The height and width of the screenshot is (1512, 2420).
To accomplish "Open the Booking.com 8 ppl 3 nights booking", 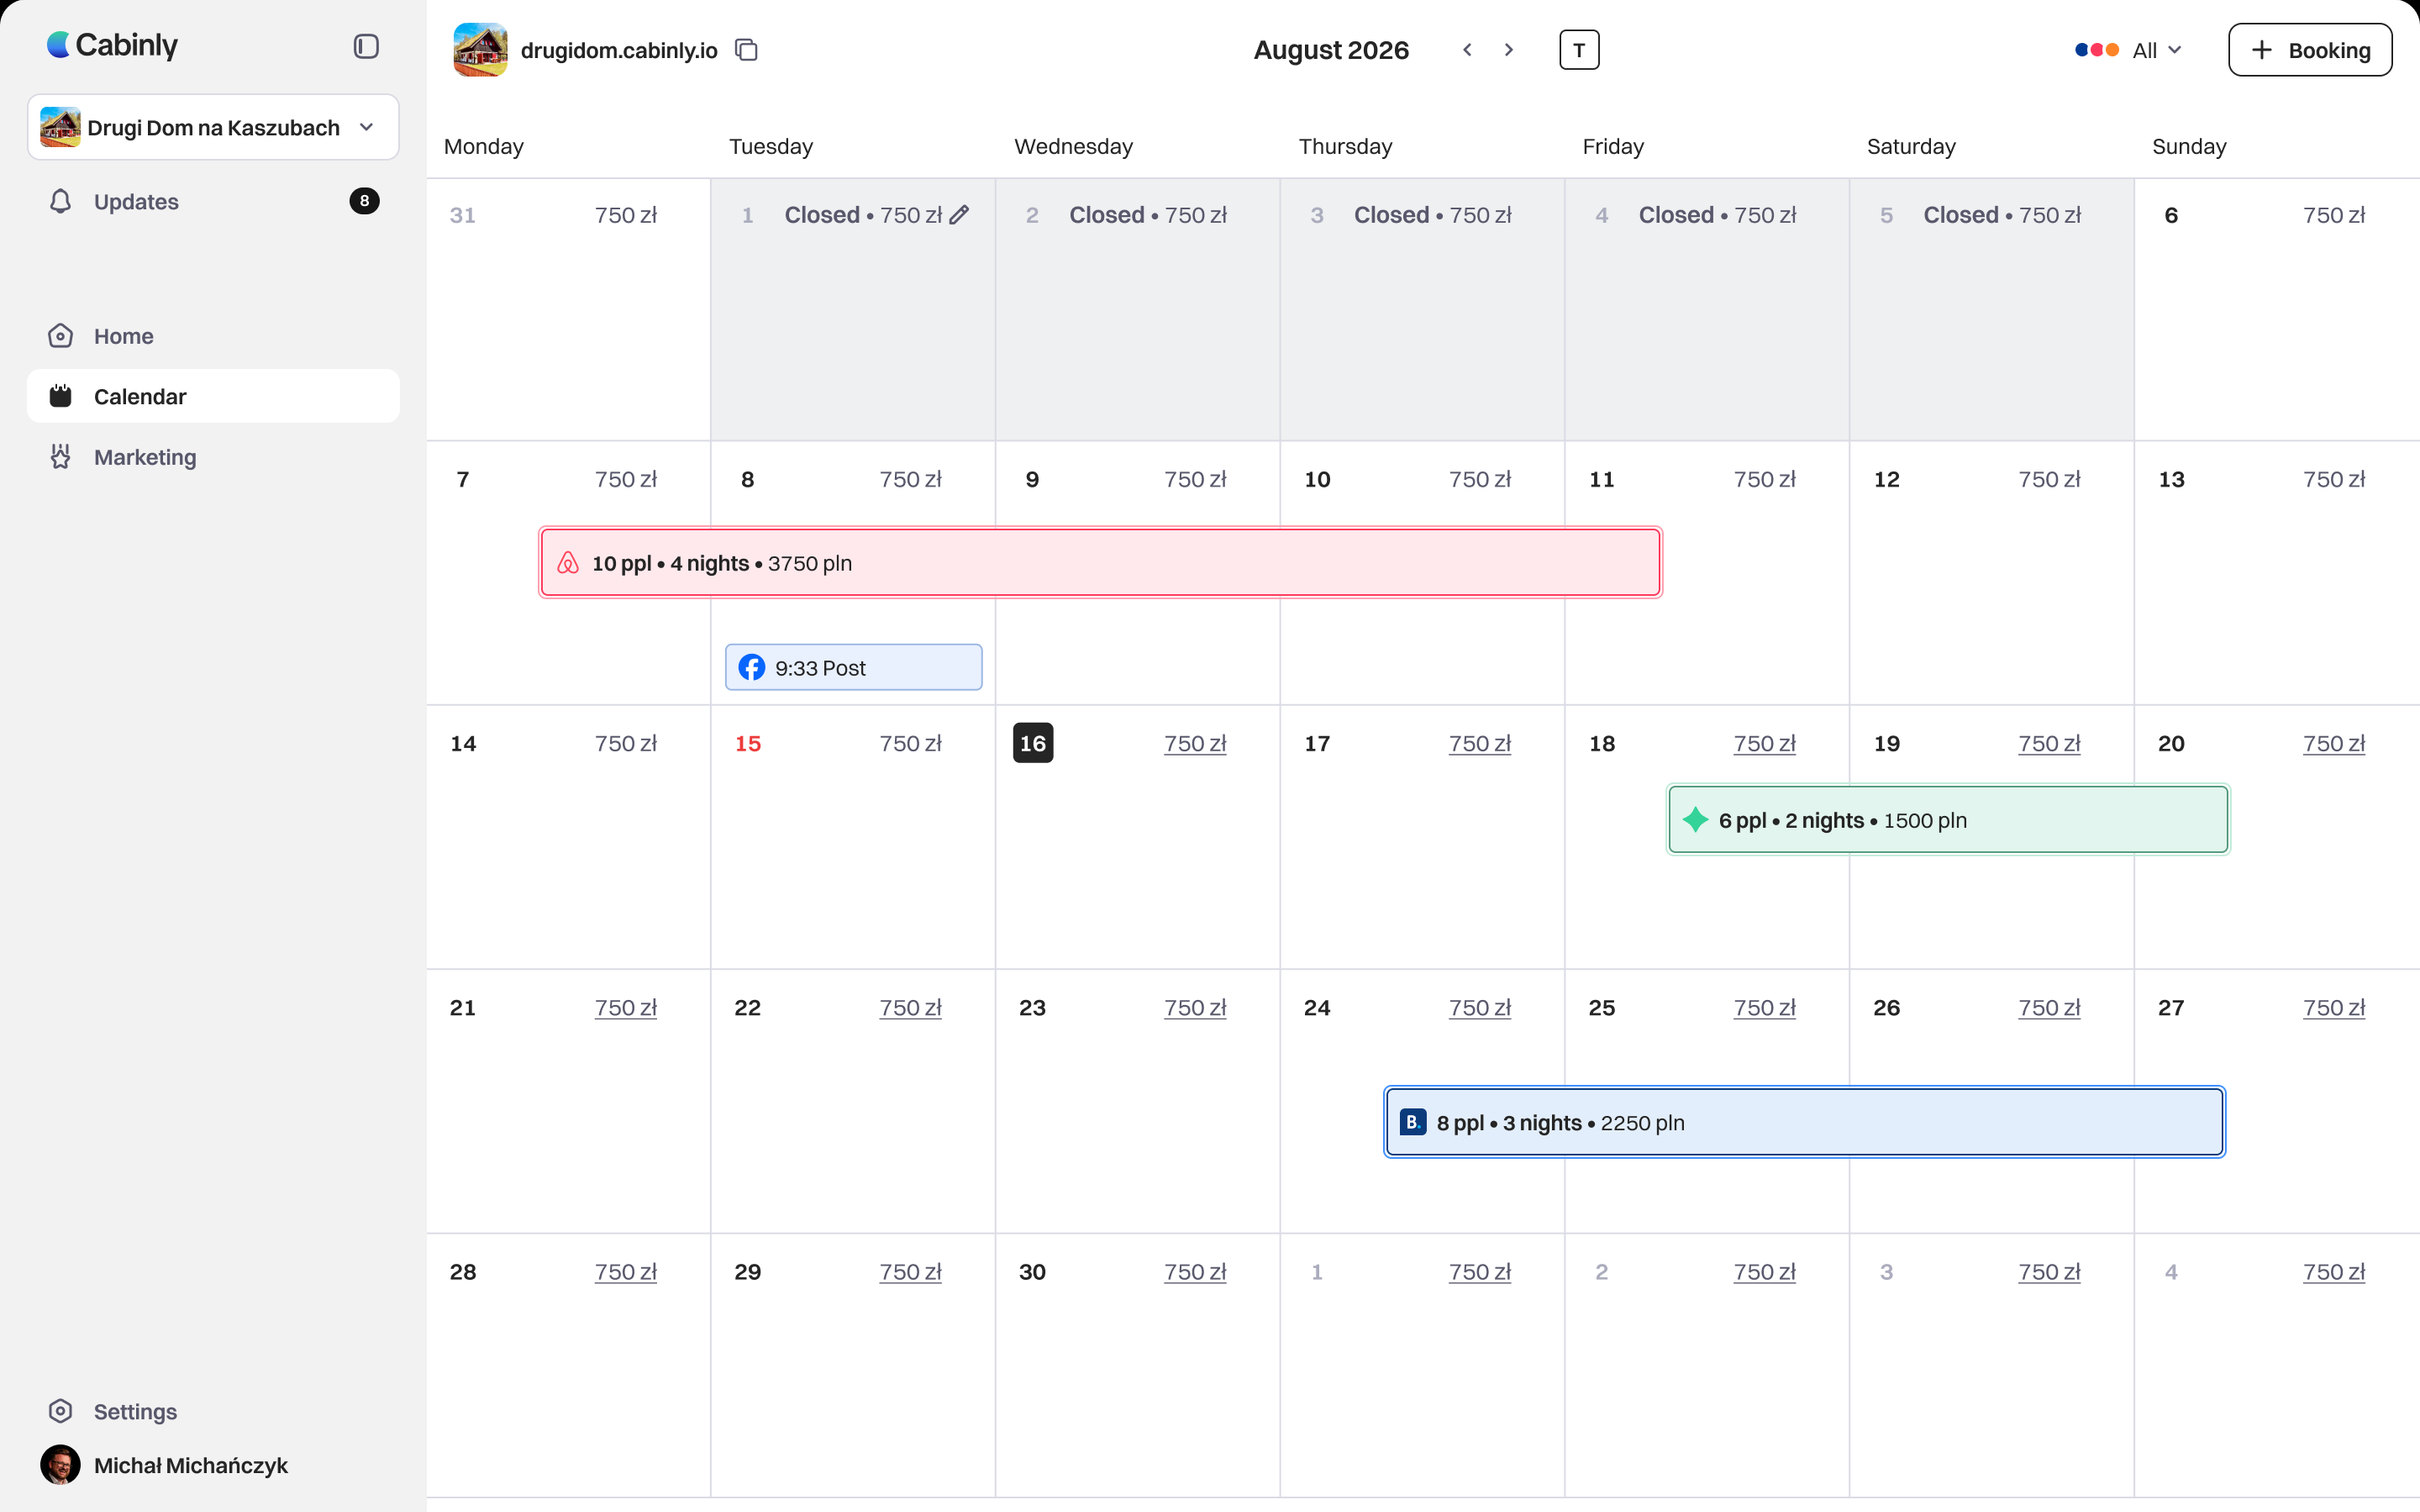I will [1805, 1122].
